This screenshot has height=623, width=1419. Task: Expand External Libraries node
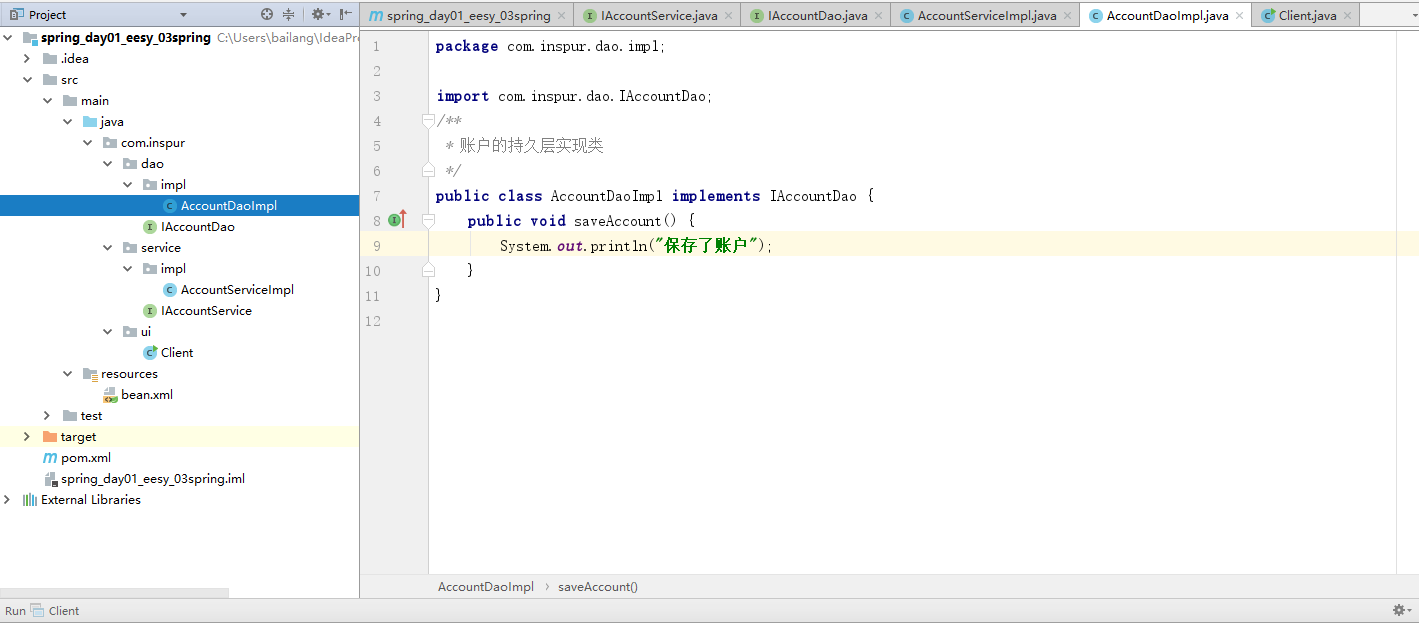(8, 500)
